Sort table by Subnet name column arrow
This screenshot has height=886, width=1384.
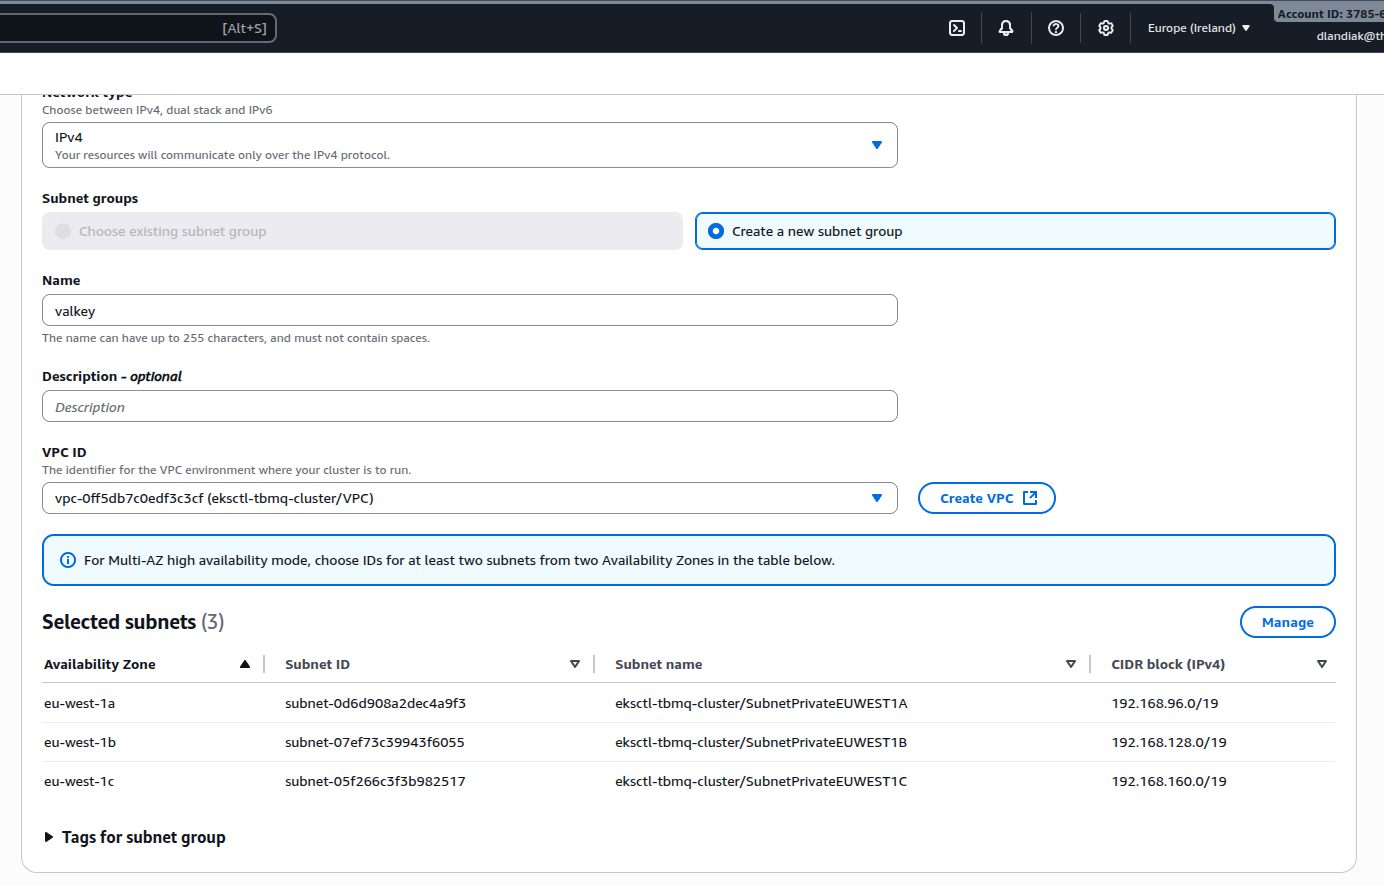[1071, 664]
